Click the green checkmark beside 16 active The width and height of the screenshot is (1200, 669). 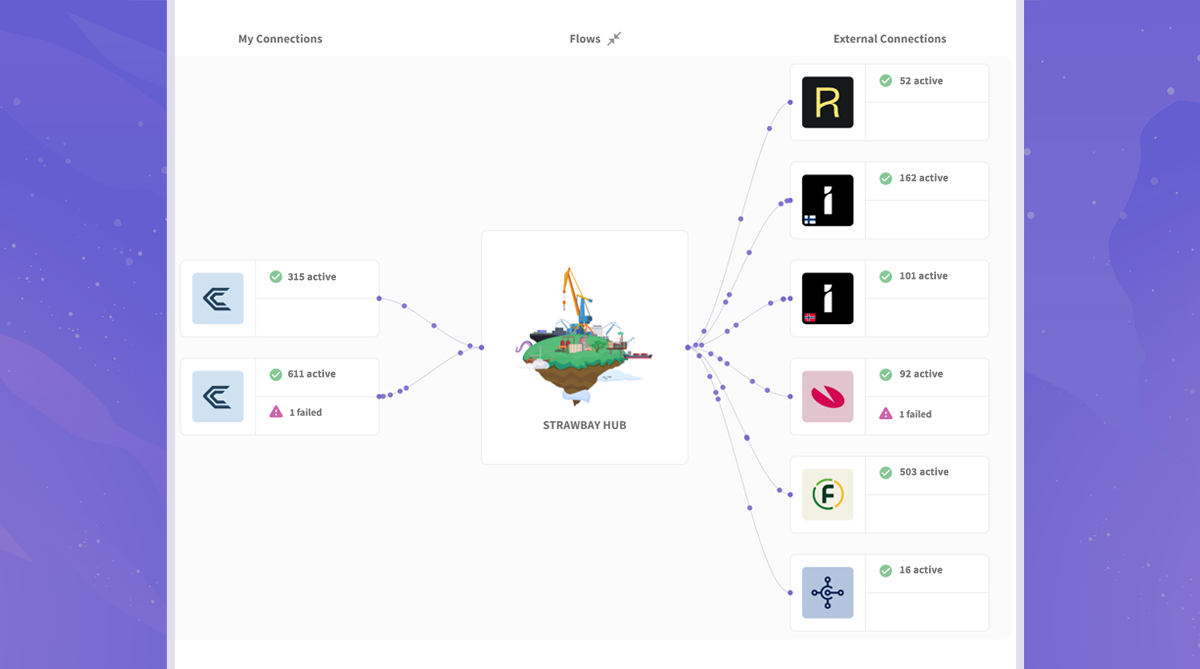(x=885, y=570)
